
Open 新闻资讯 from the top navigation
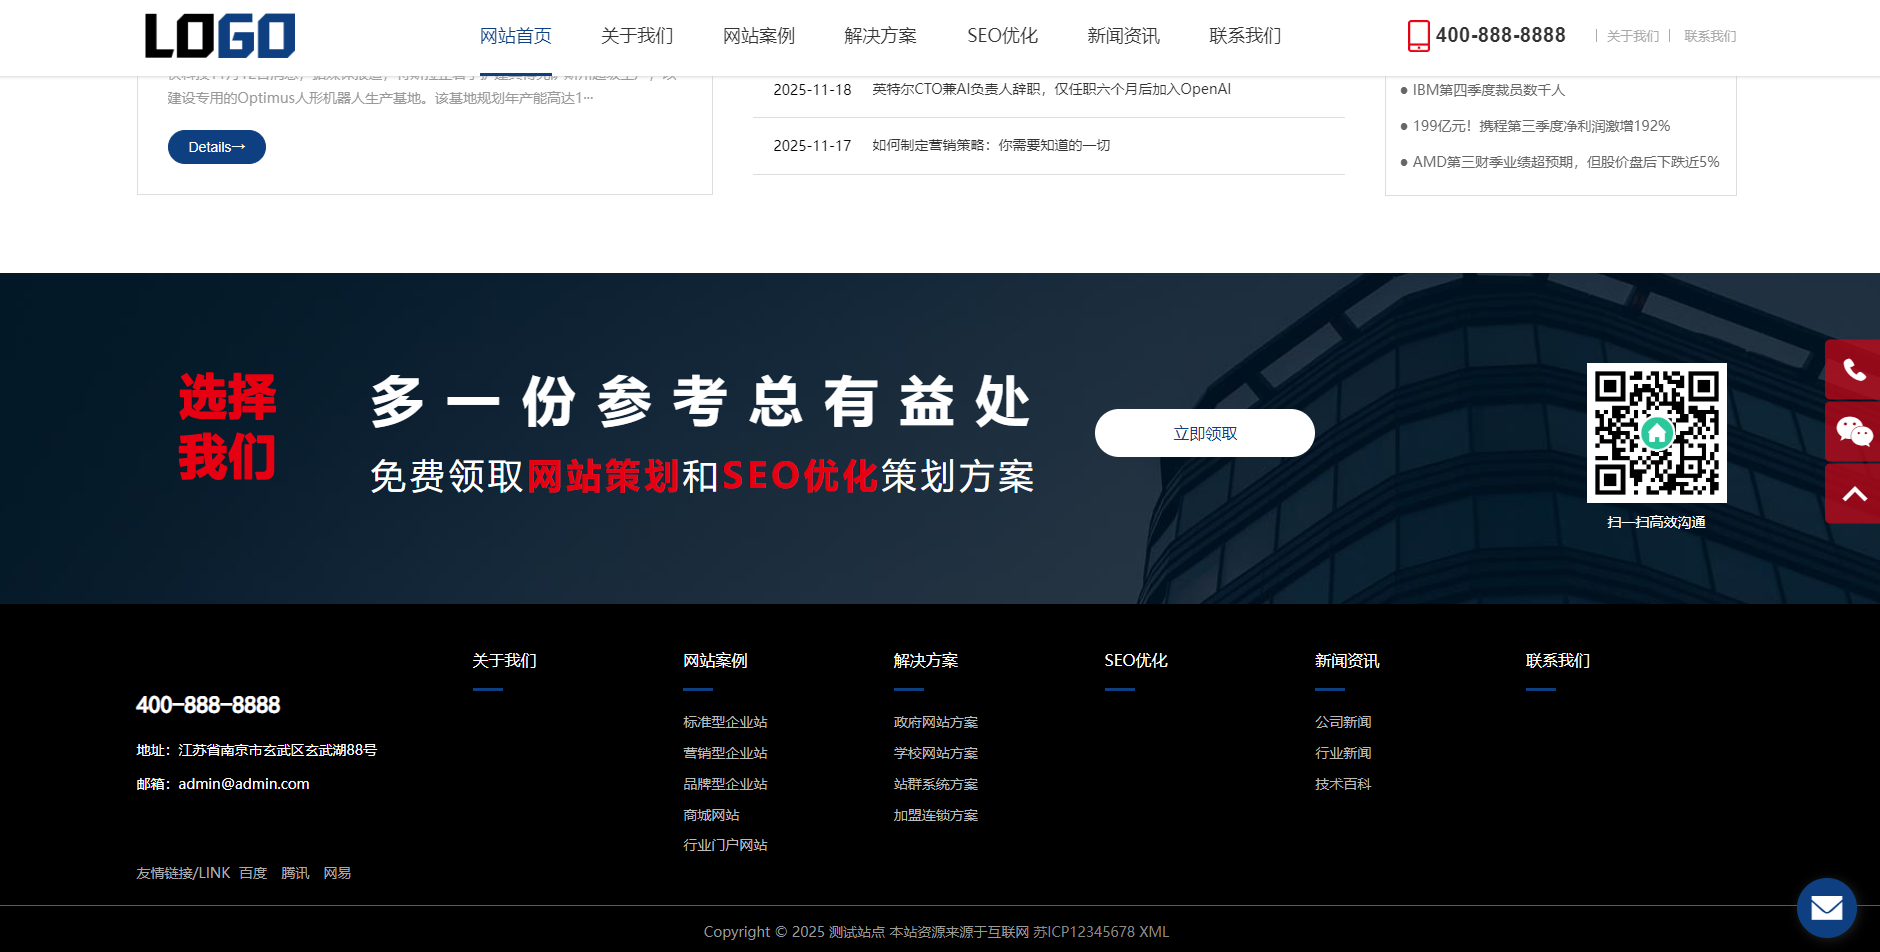(1122, 35)
